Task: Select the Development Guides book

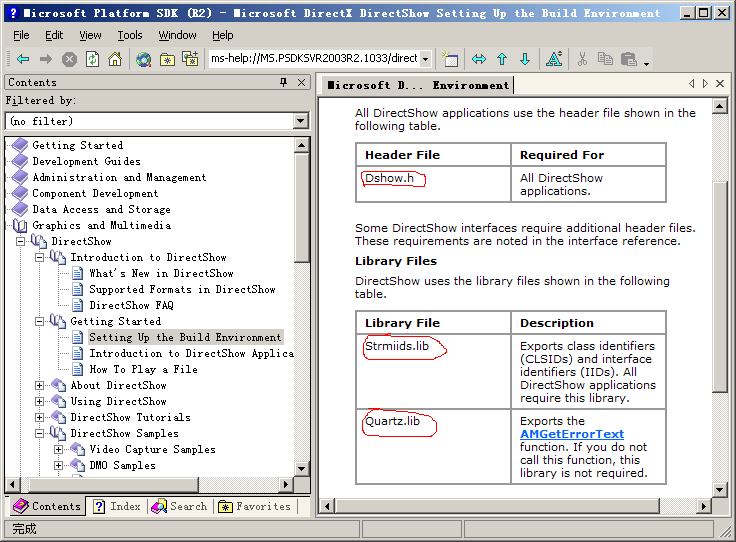Action: [x=87, y=162]
